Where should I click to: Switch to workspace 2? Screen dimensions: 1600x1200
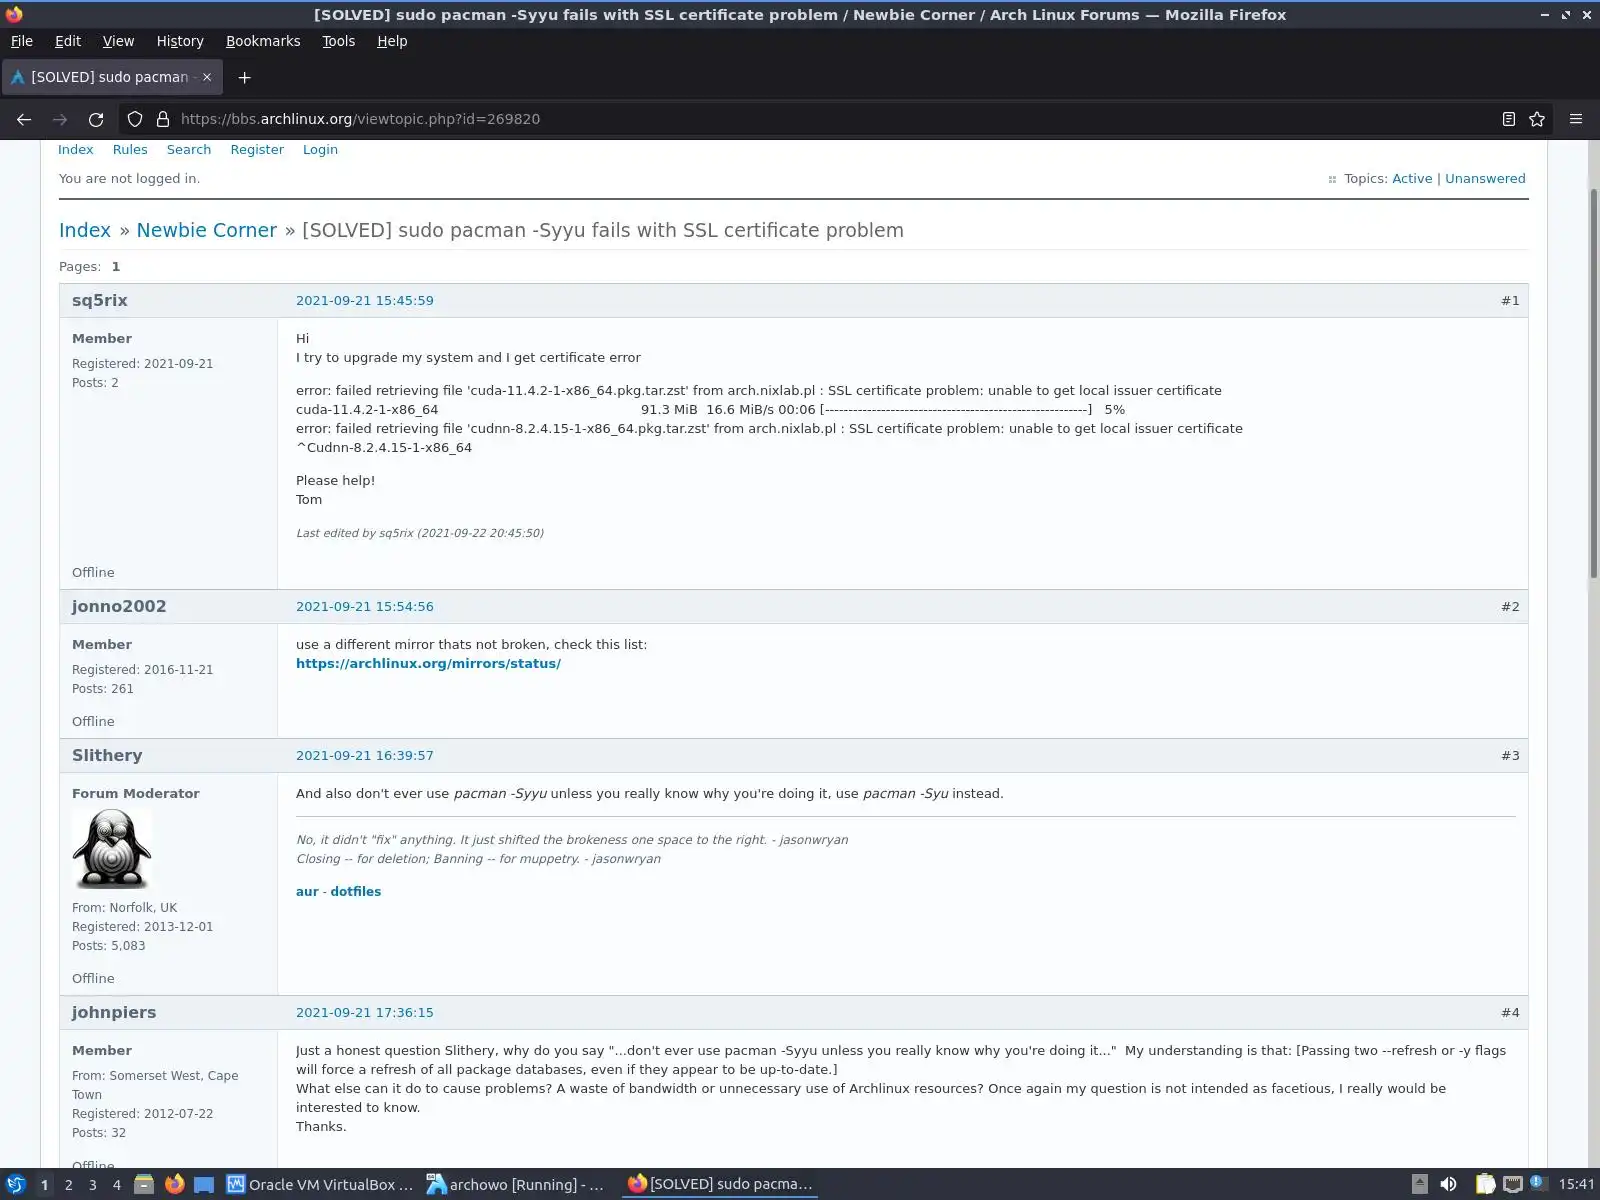tap(68, 1184)
